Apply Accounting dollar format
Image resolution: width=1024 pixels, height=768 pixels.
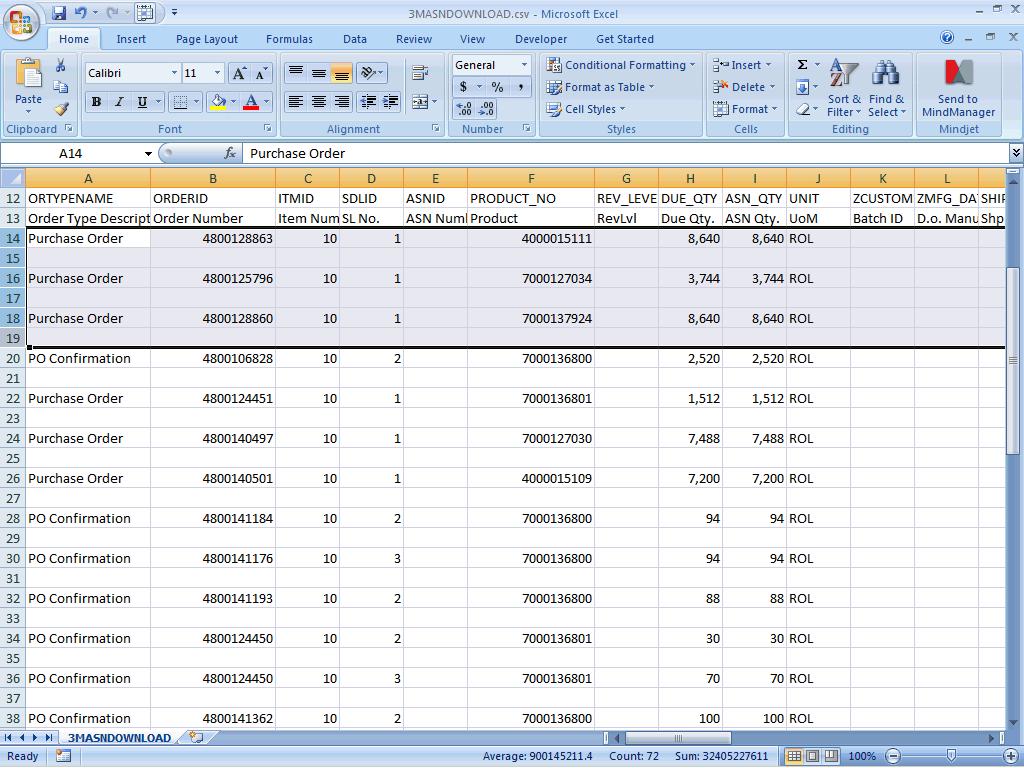[463, 87]
